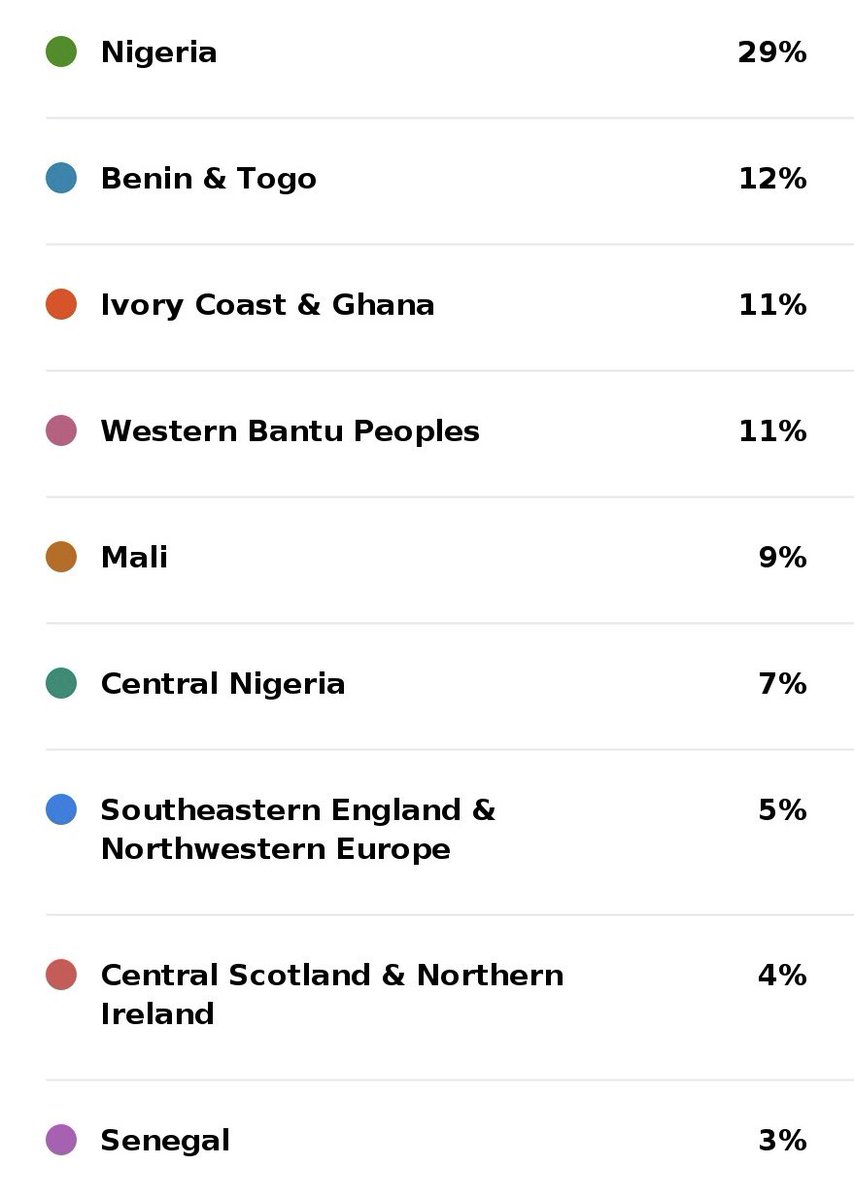Select the Senegal region label
The height and width of the screenshot is (1200, 854).
coord(165,1141)
